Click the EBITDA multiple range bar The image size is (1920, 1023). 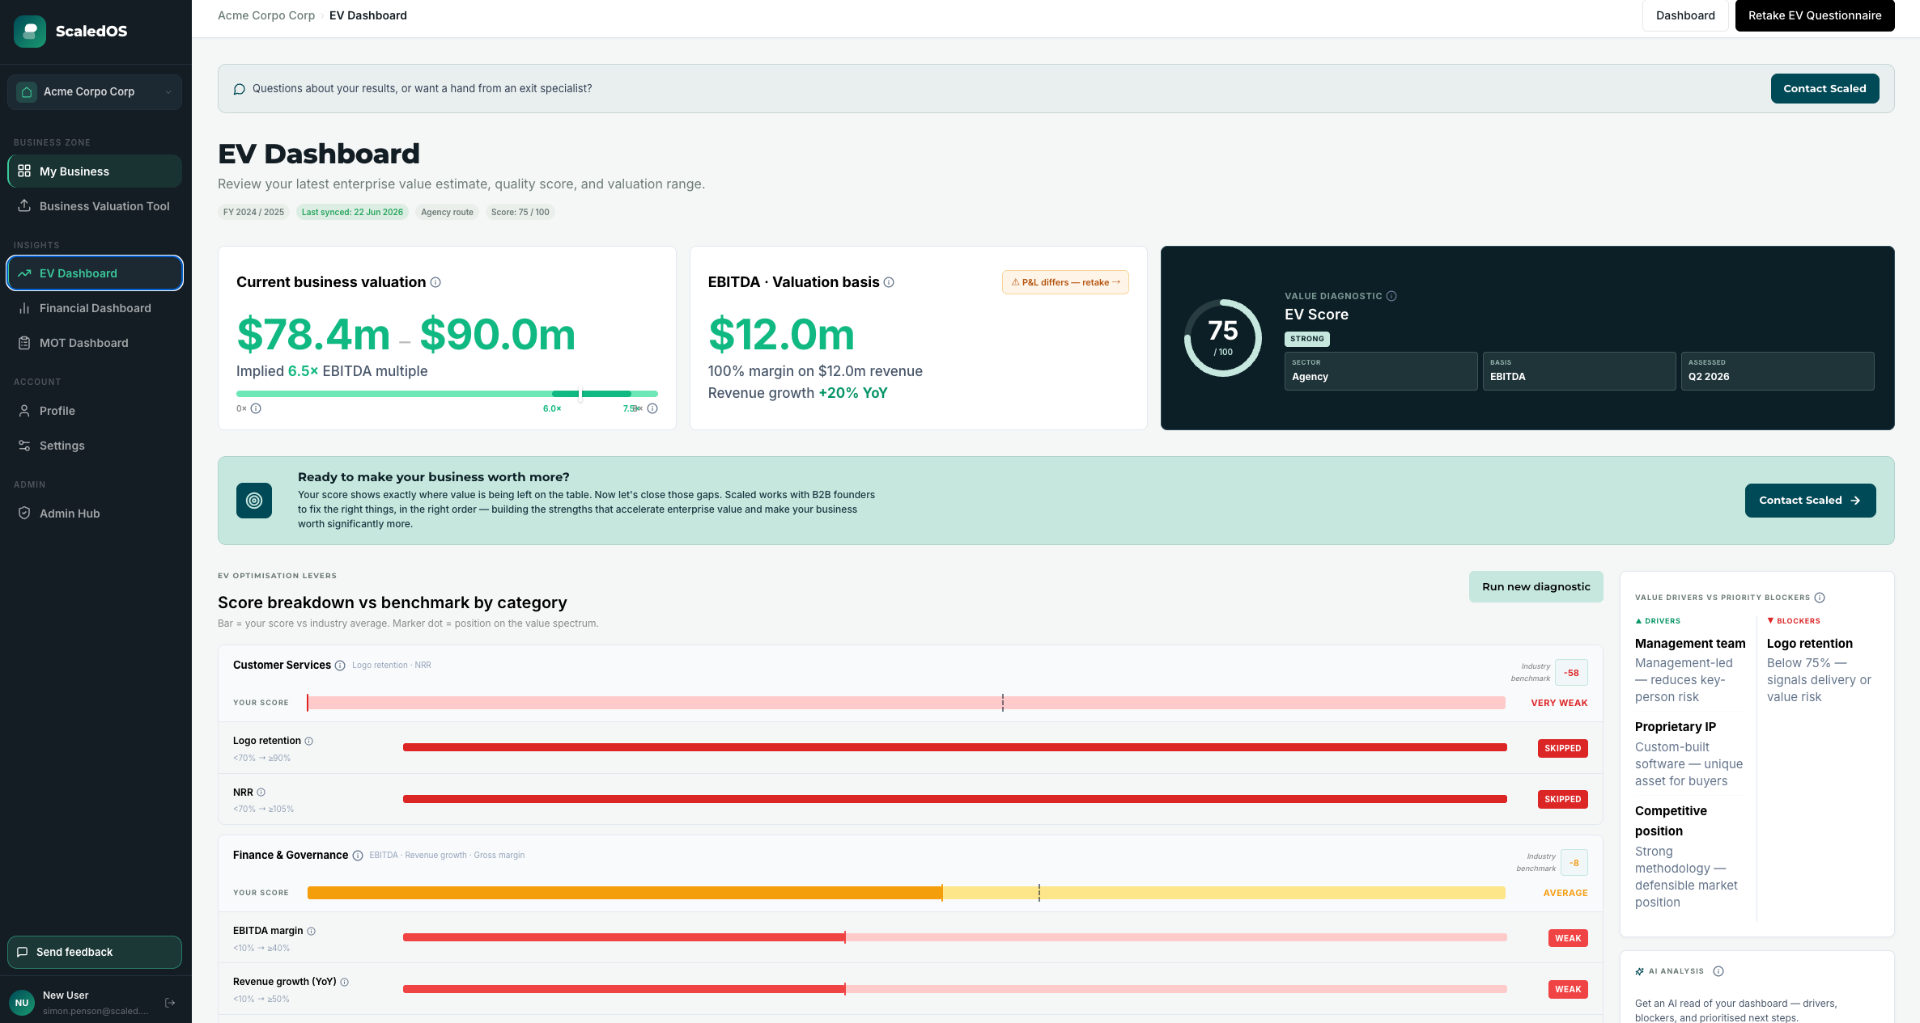447,394
